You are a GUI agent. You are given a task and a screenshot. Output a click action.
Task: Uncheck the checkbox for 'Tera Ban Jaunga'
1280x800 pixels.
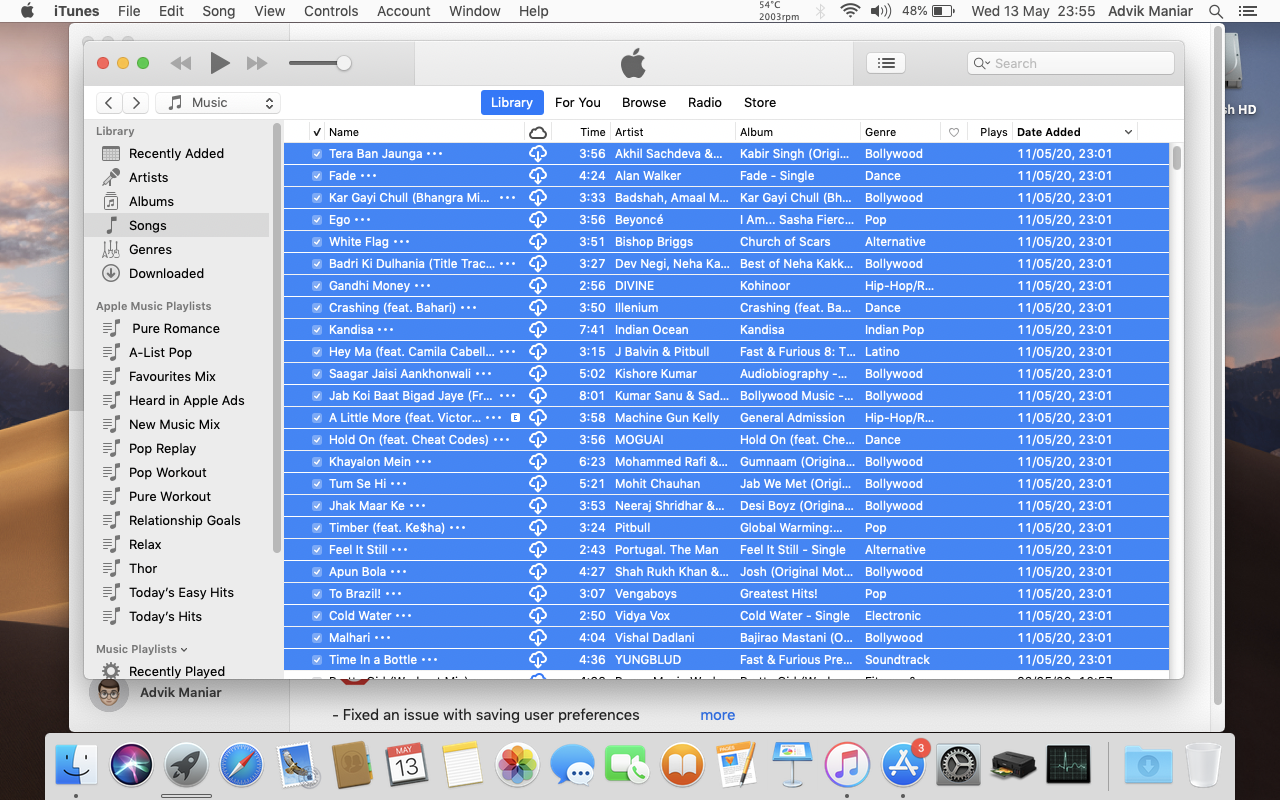coord(317,154)
